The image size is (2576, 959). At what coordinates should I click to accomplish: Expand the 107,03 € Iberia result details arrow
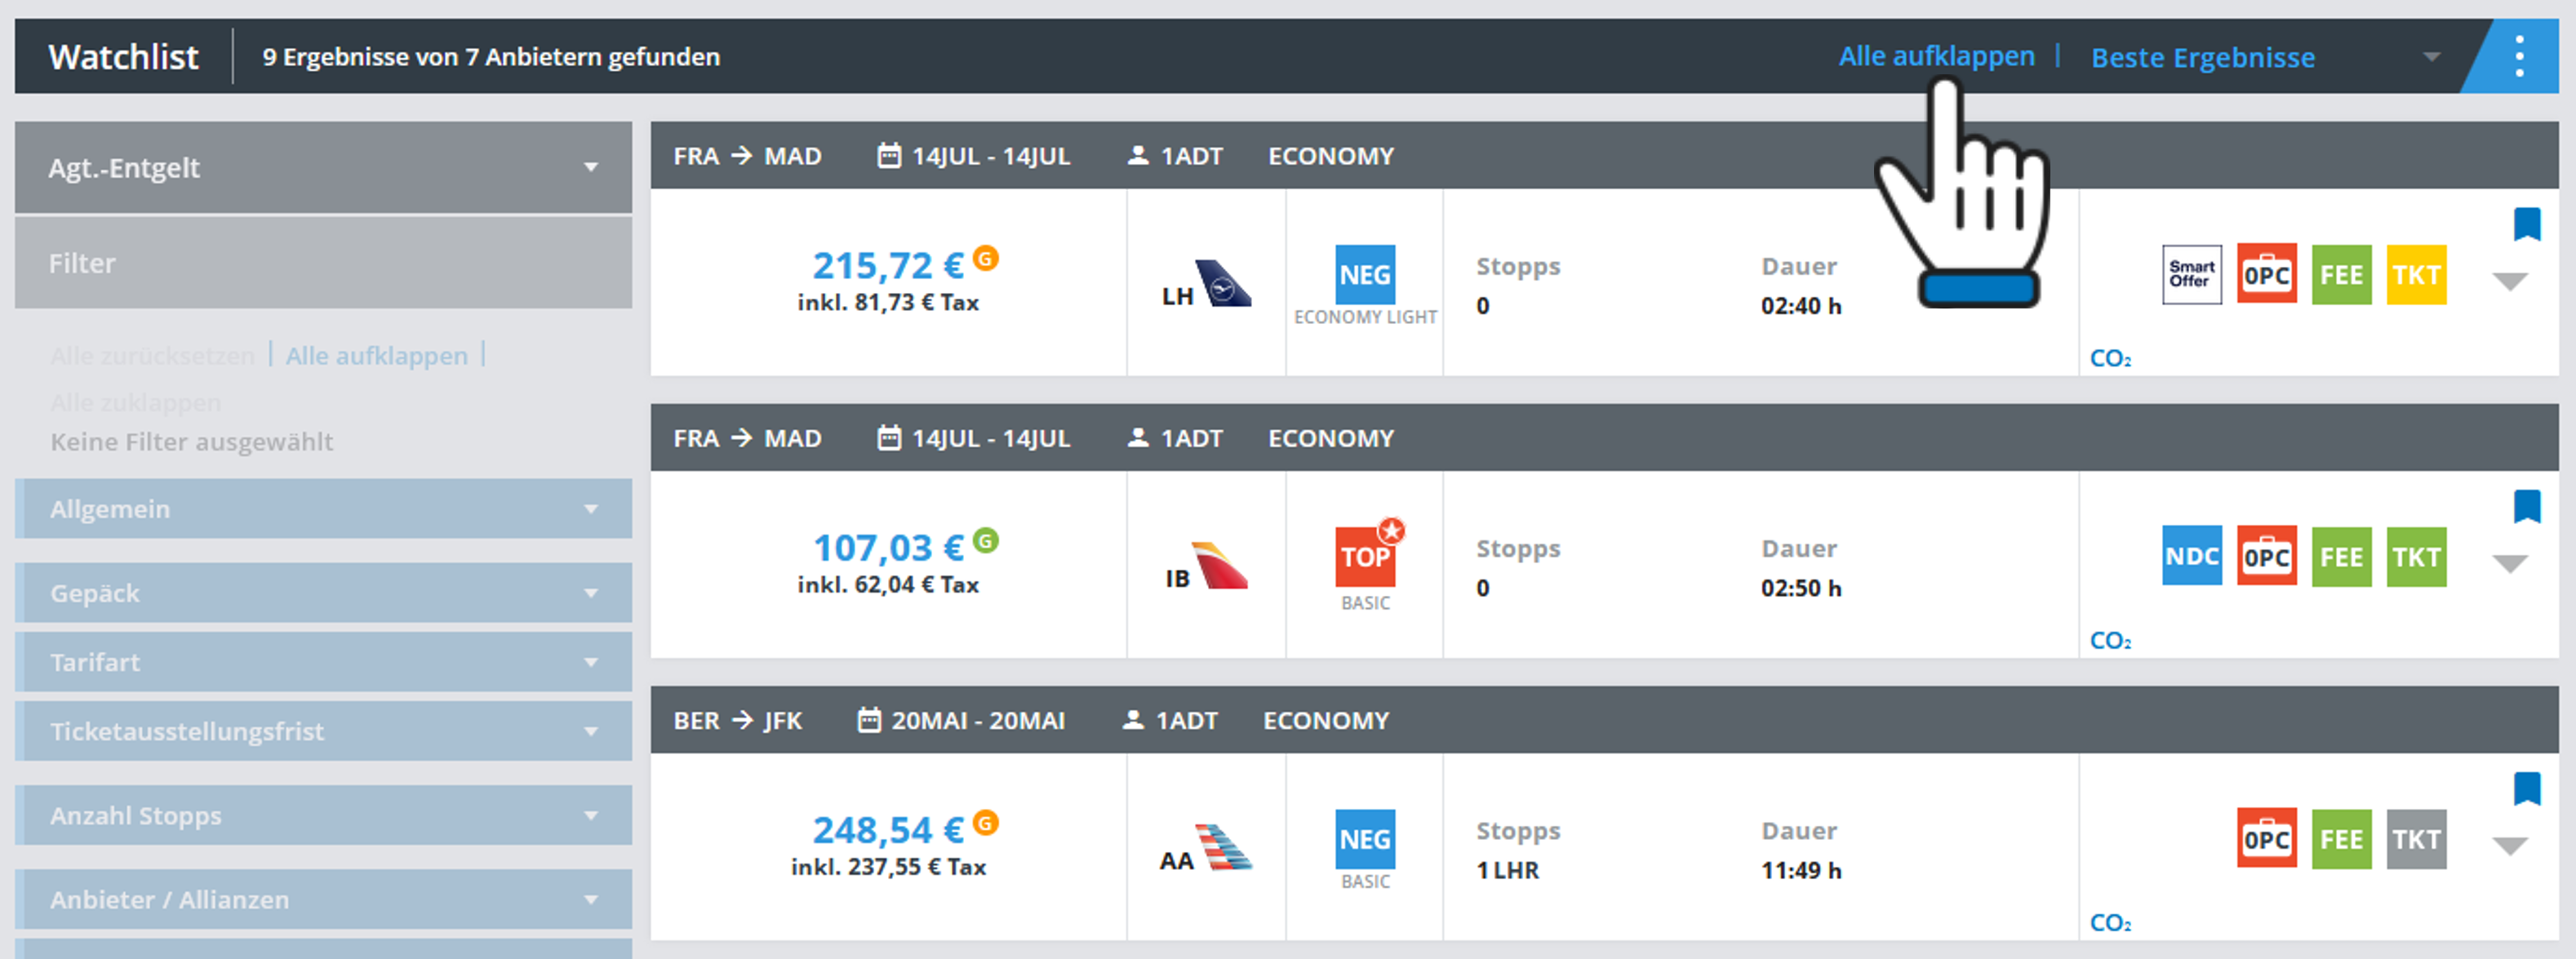coord(2510,564)
